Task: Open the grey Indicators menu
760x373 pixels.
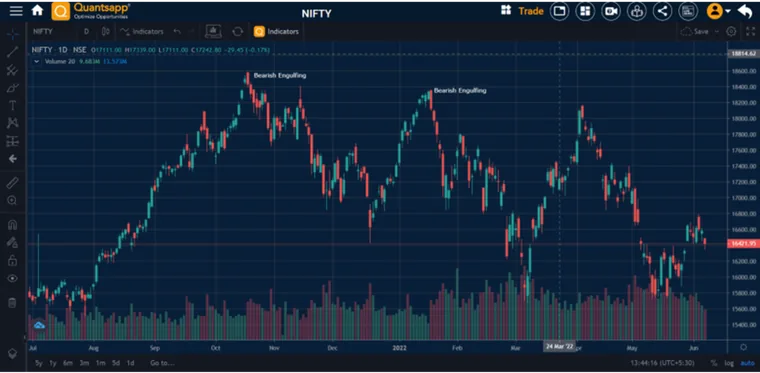Action: 142,31
